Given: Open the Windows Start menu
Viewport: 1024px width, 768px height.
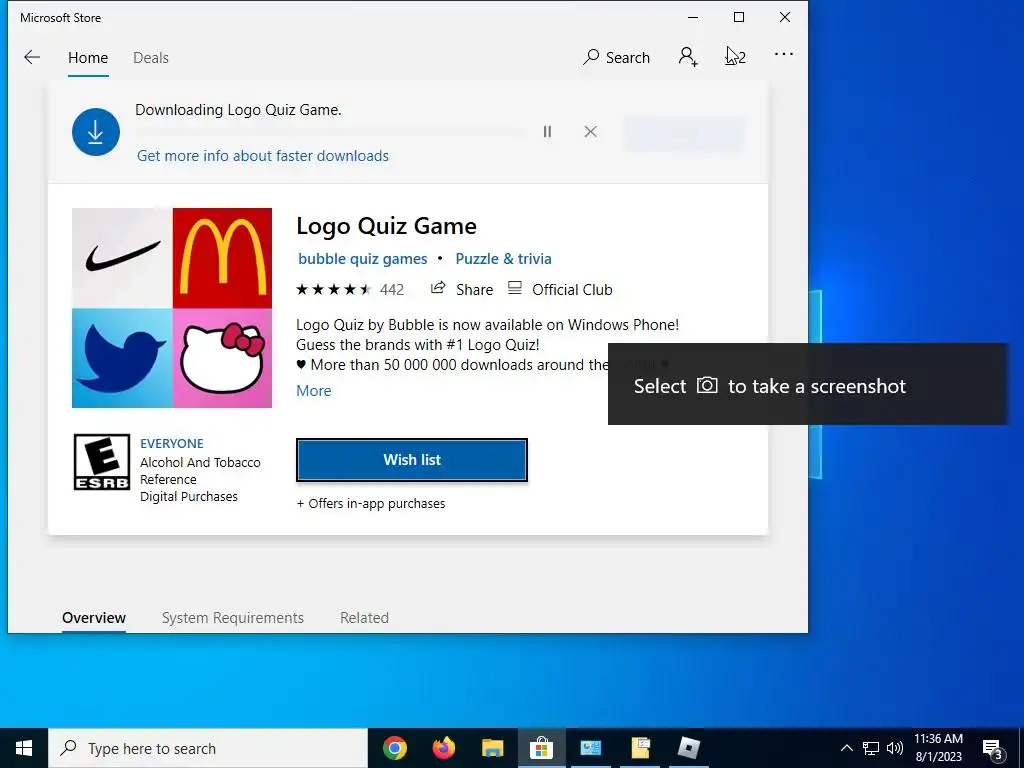Looking at the screenshot, I should (x=24, y=748).
